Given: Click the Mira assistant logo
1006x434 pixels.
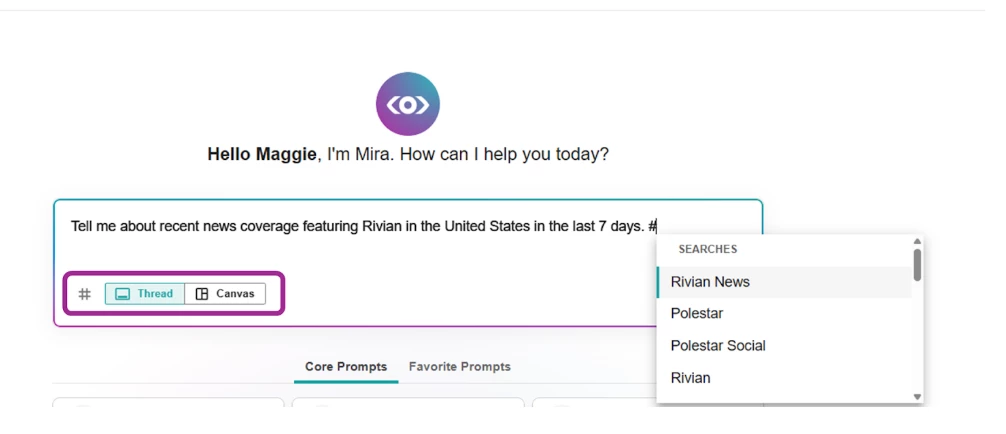Looking at the screenshot, I should click(407, 104).
